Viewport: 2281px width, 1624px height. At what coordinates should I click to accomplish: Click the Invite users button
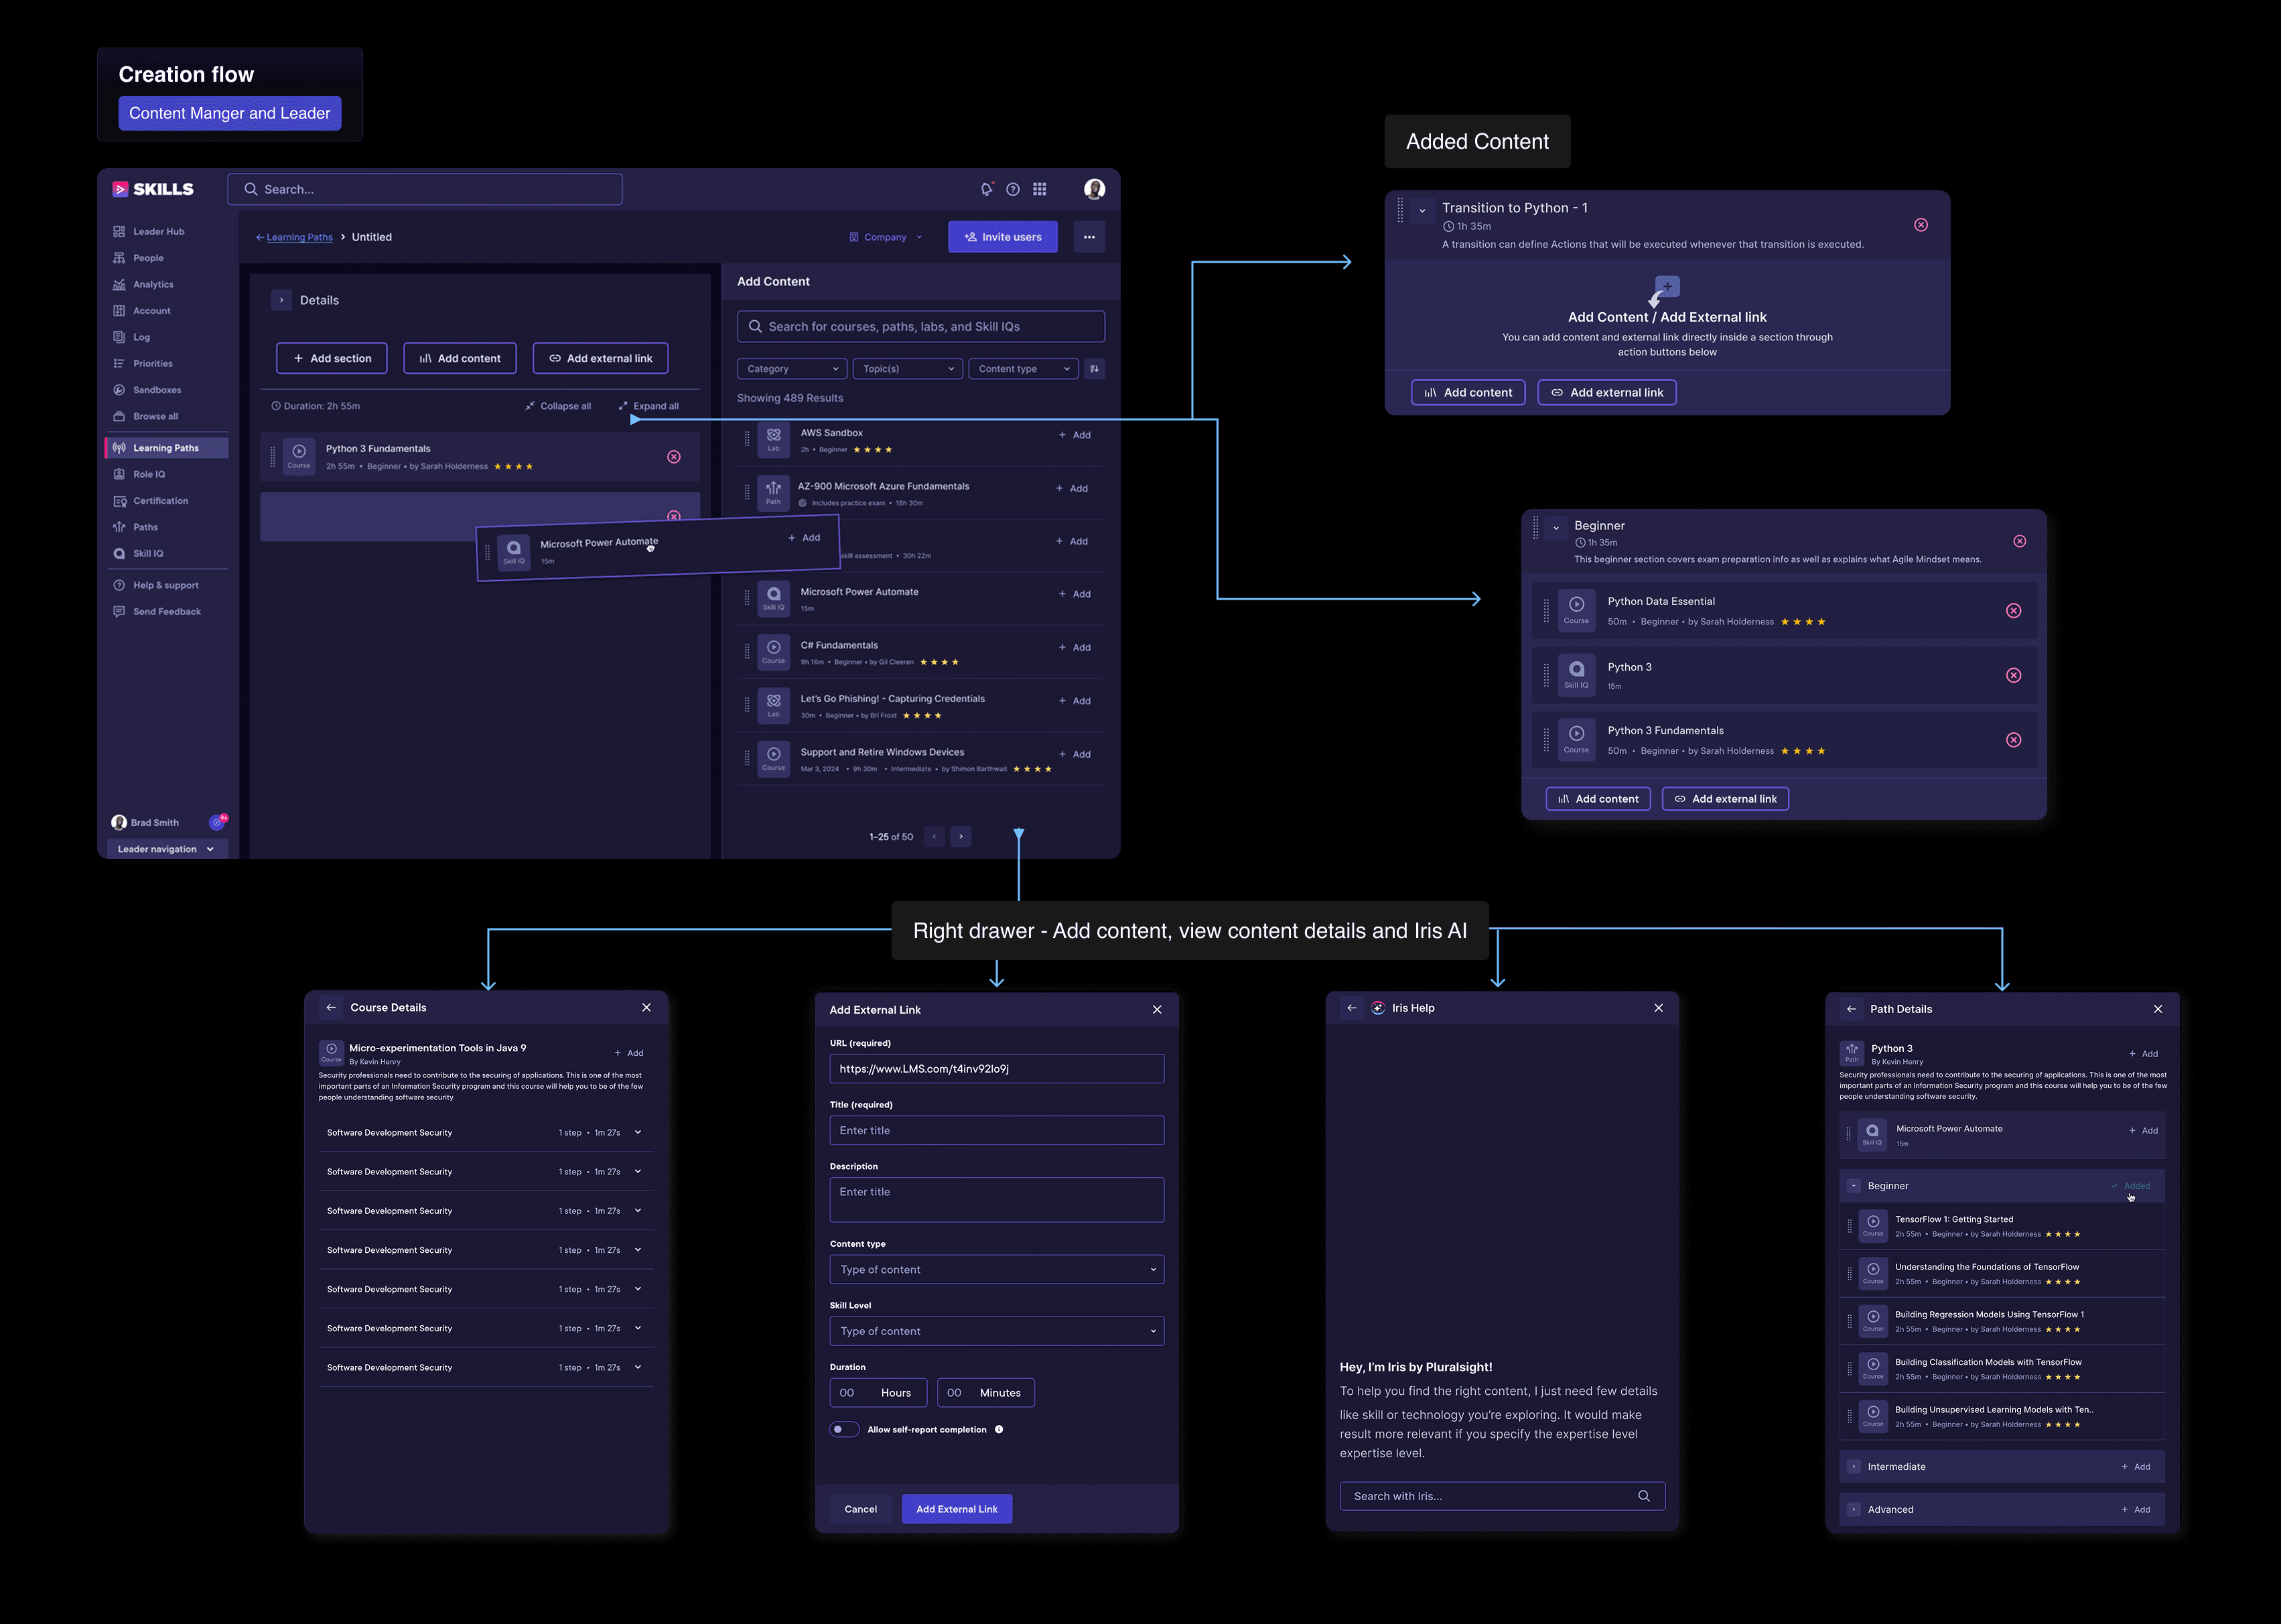(1003, 237)
